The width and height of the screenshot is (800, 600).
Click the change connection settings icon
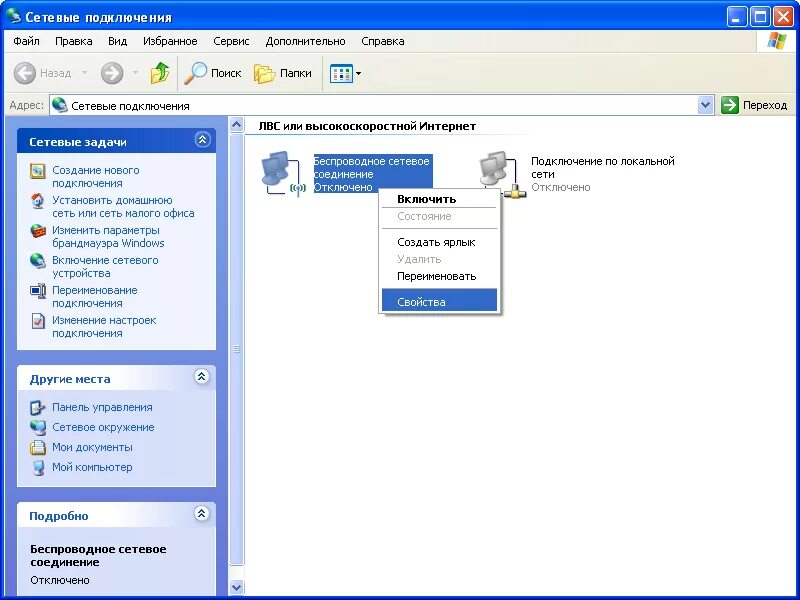point(38,321)
